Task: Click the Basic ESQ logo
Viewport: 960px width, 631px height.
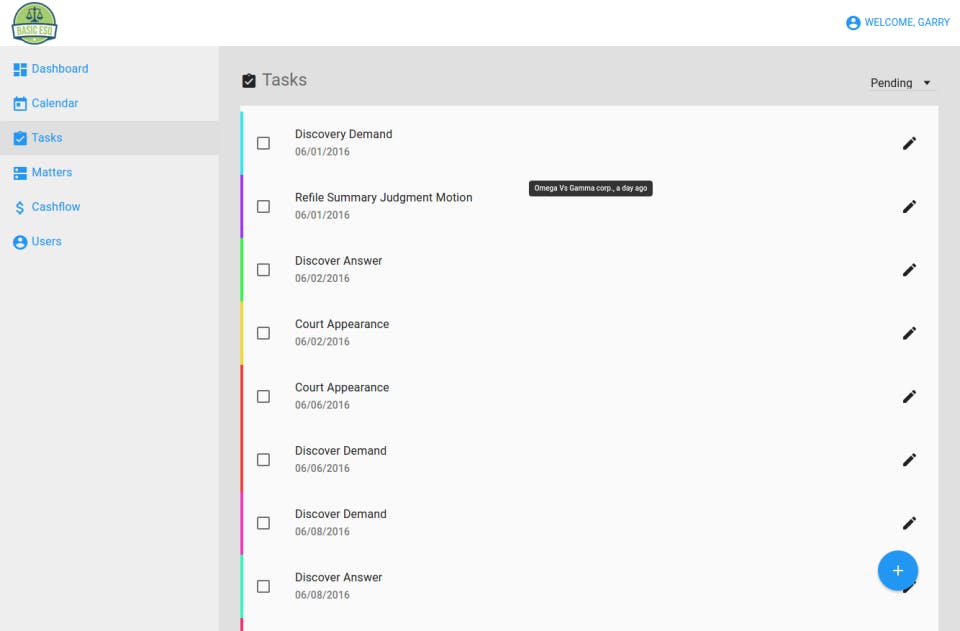Action: tap(34, 23)
